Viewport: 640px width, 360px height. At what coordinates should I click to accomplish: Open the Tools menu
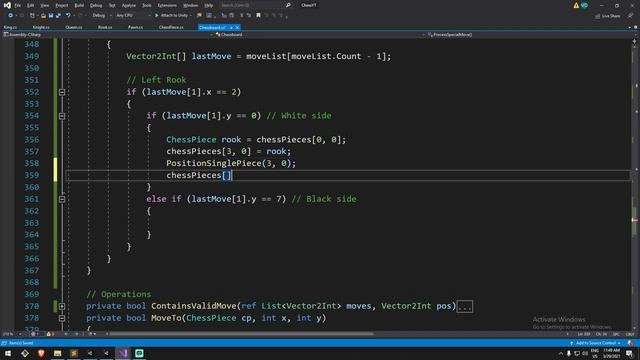(147, 5)
